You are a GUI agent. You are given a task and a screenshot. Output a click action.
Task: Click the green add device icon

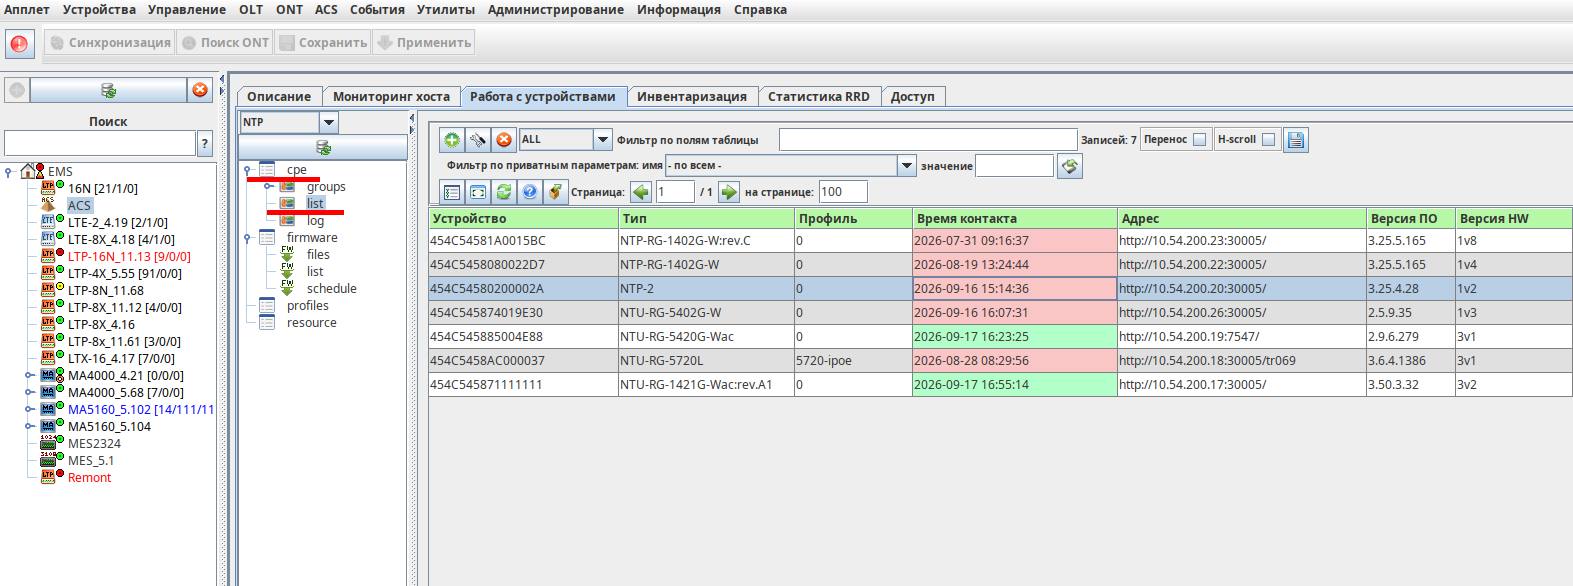click(x=452, y=140)
